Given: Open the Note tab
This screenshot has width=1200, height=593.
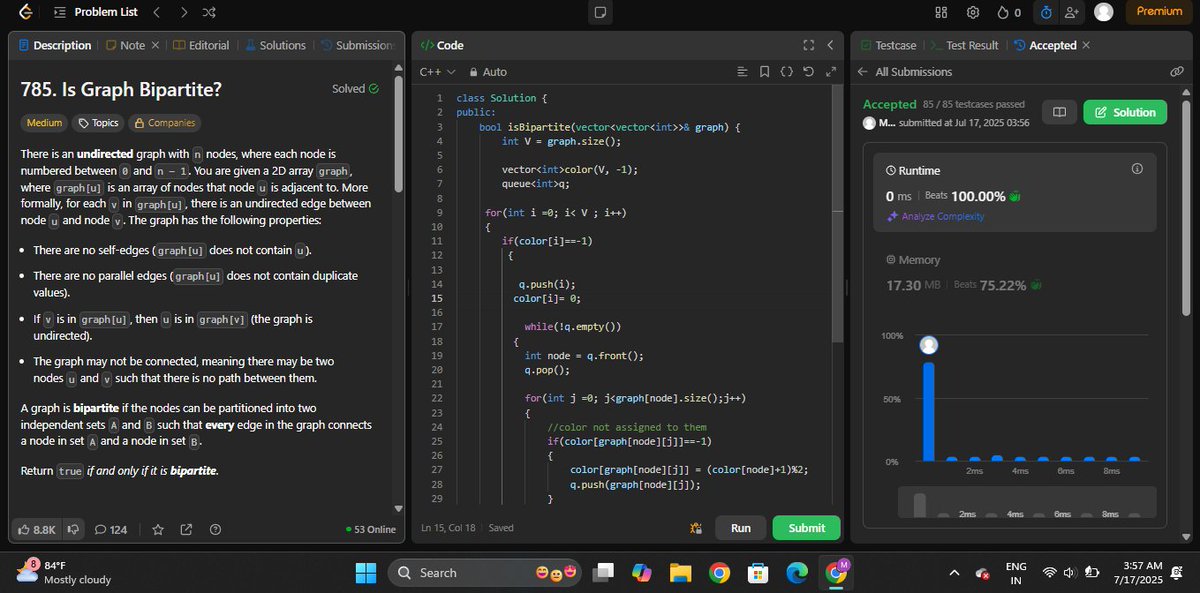Looking at the screenshot, I should (124, 45).
